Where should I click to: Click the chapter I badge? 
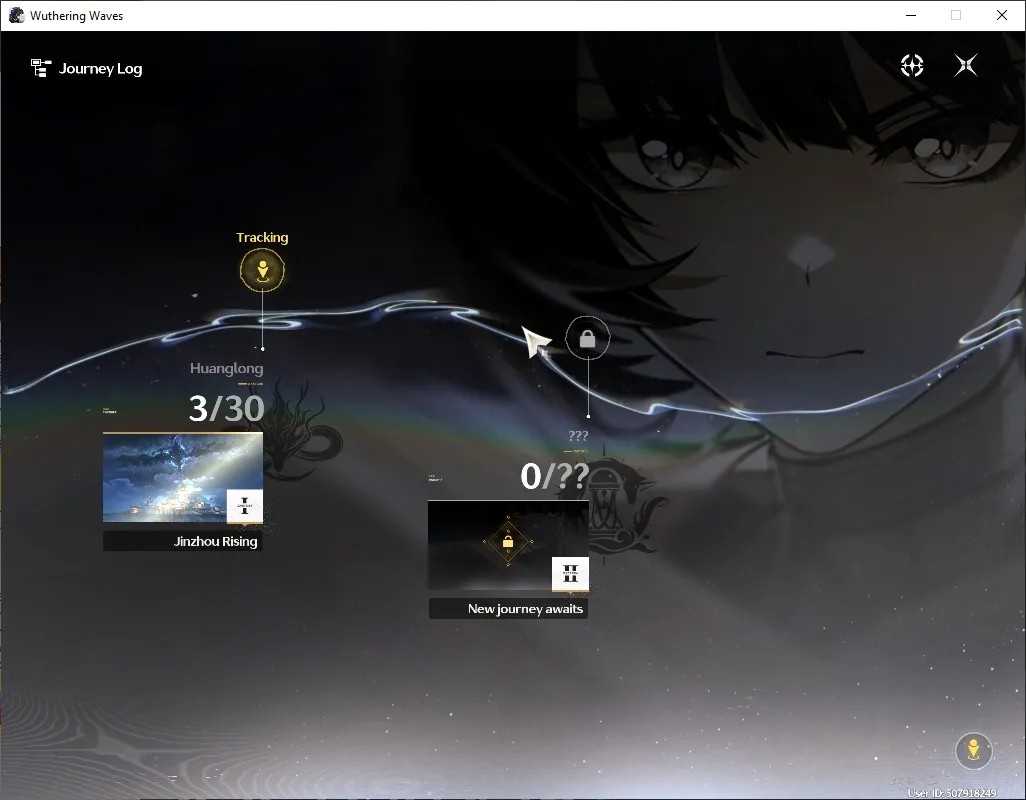[245, 506]
